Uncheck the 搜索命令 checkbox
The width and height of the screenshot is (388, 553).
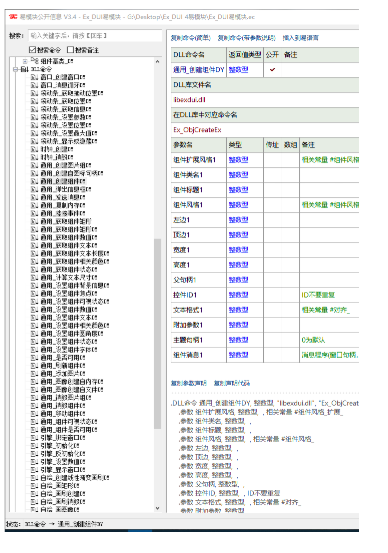click(32, 50)
